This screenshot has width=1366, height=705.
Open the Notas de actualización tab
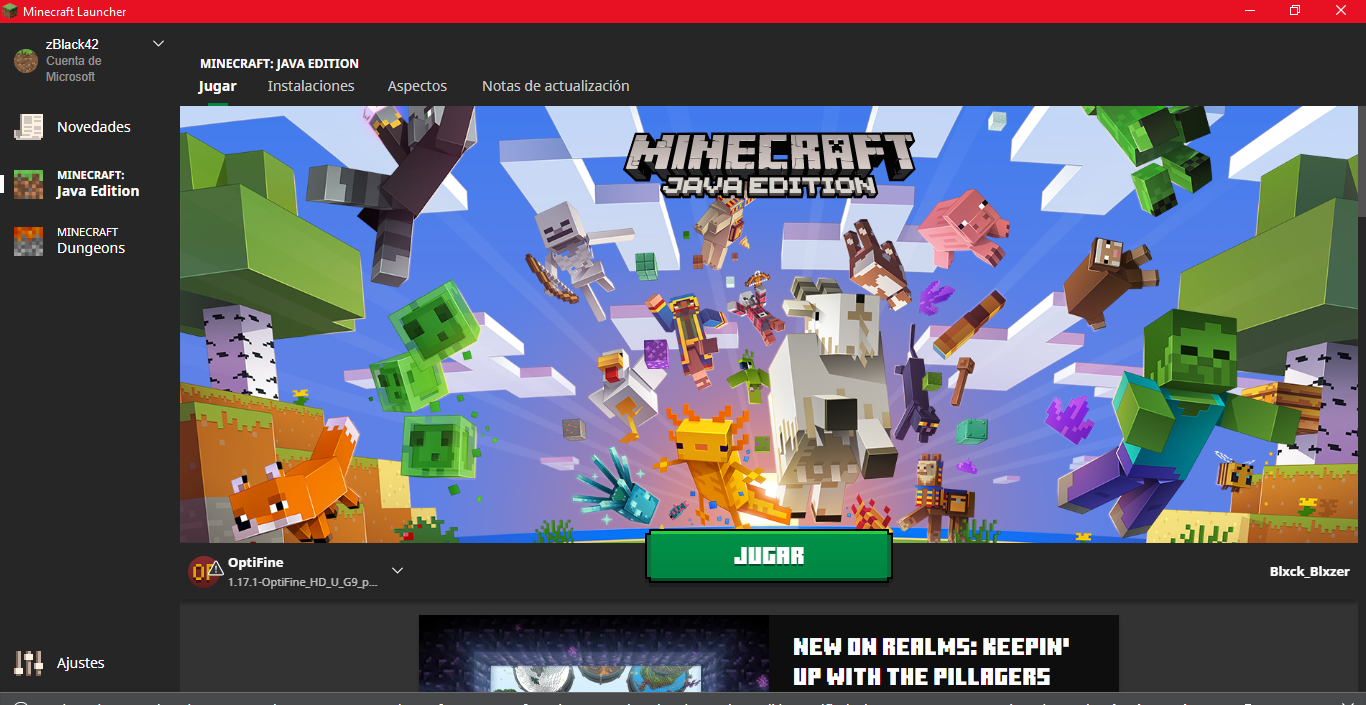[x=555, y=86]
